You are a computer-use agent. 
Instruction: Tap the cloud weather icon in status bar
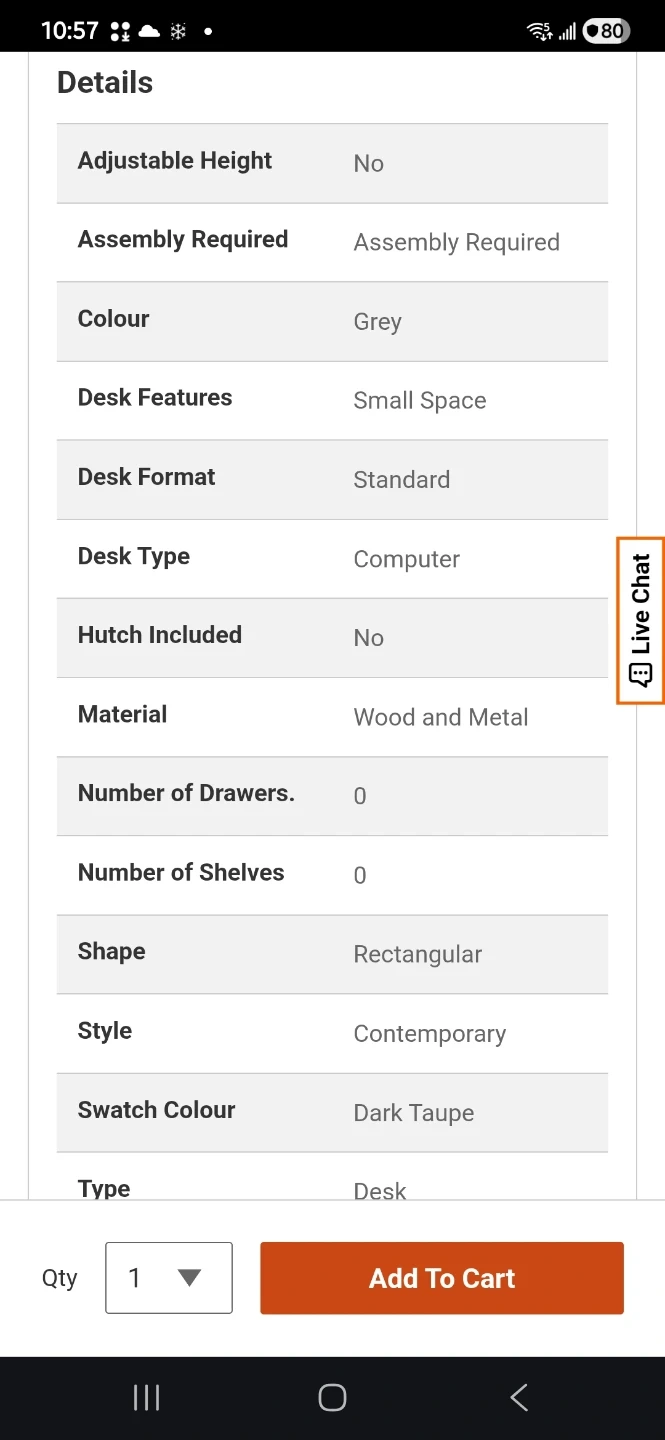(149, 31)
